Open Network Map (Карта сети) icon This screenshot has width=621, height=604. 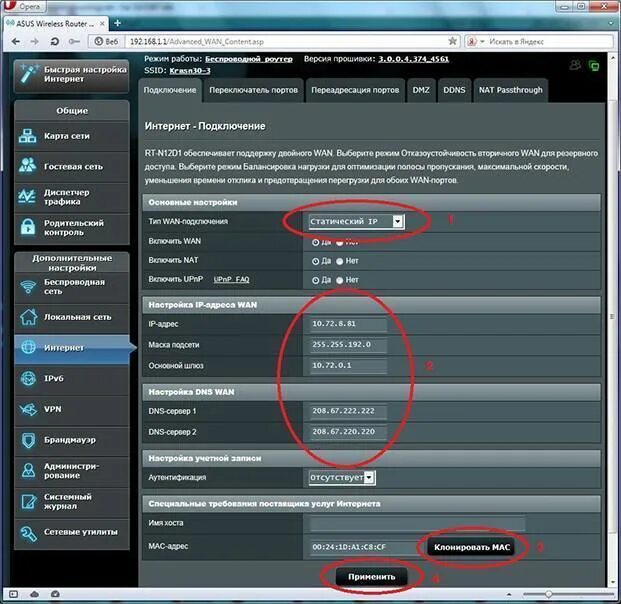[x=27, y=136]
